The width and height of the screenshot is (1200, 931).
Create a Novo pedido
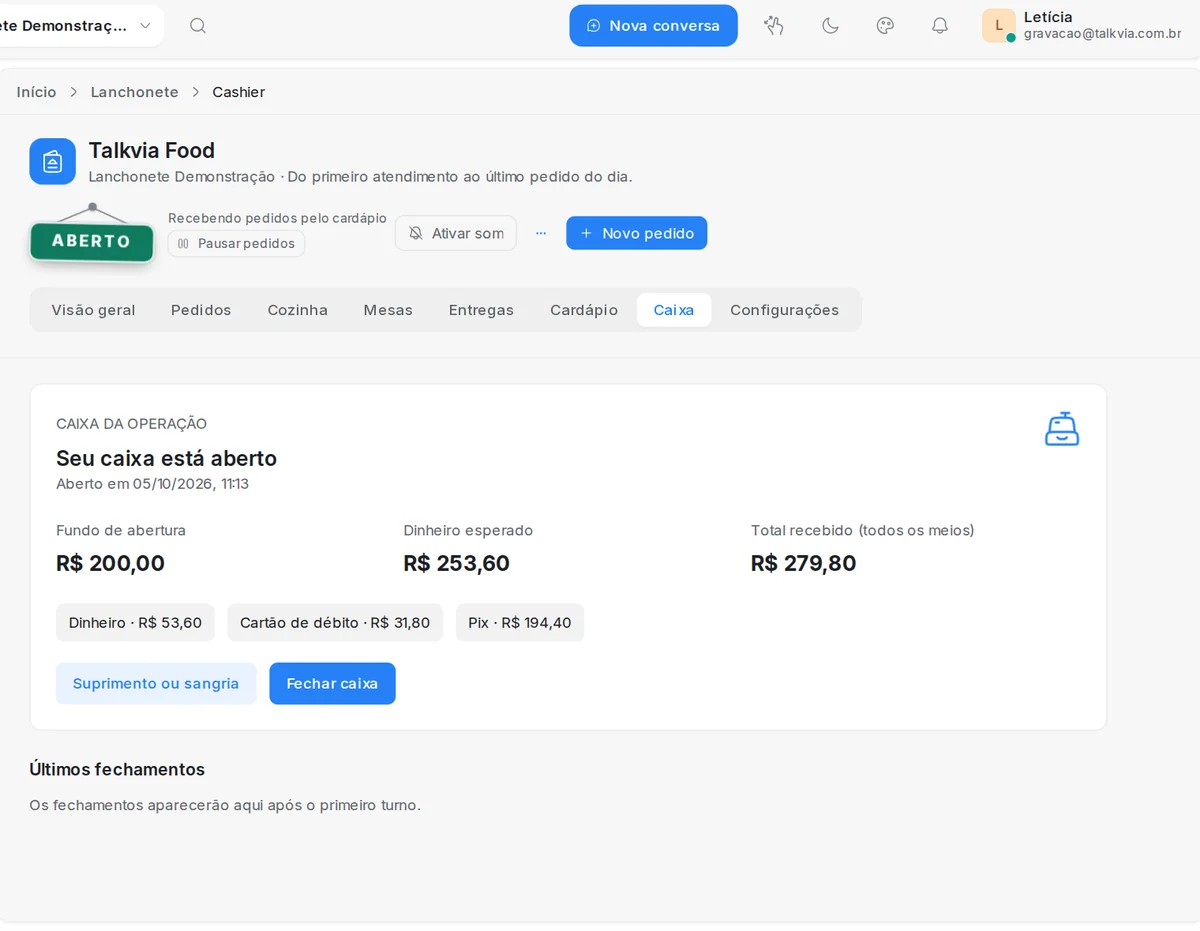tap(637, 233)
